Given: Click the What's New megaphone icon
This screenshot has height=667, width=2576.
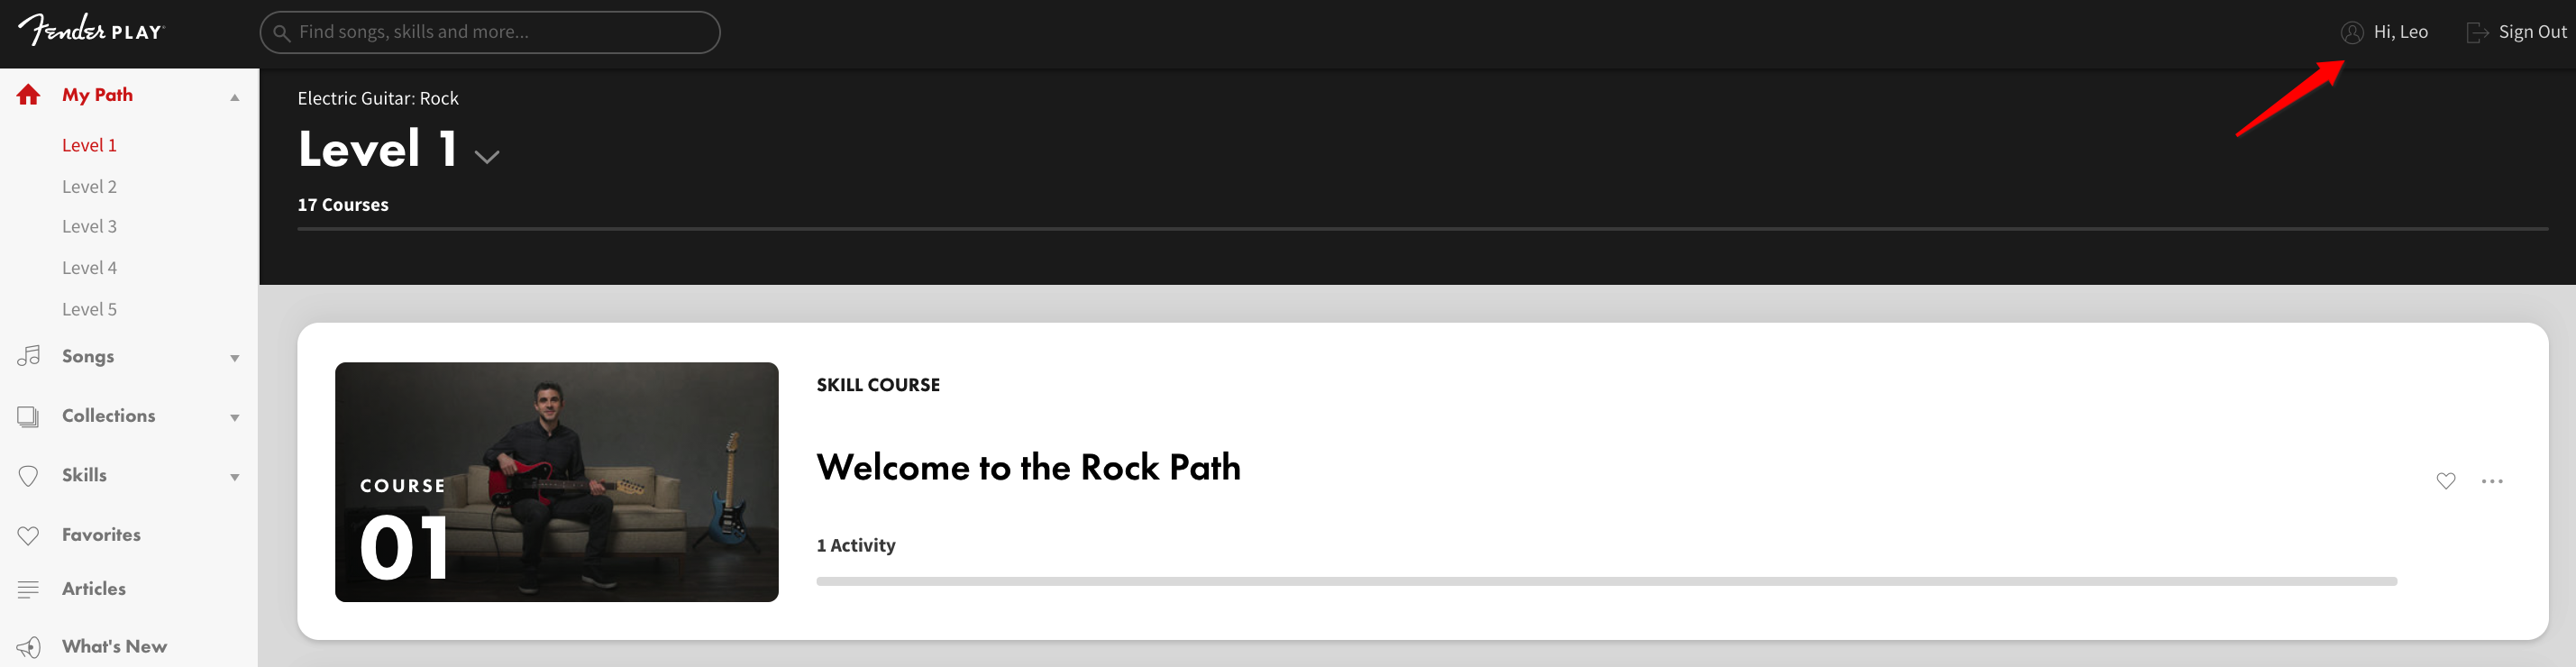Looking at the screenshot, I should pos(28,647).
